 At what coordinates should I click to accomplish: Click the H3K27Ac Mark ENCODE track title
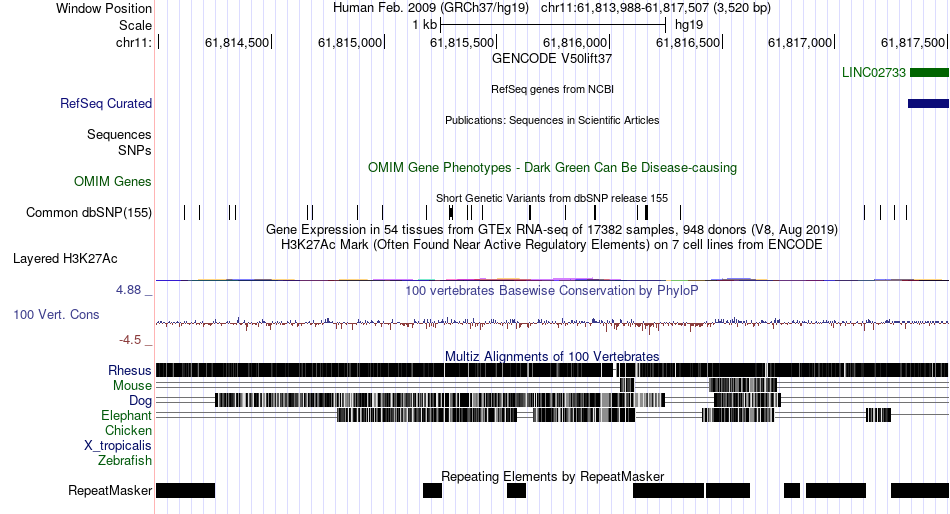pyautogui.click(x=552, y=245)
